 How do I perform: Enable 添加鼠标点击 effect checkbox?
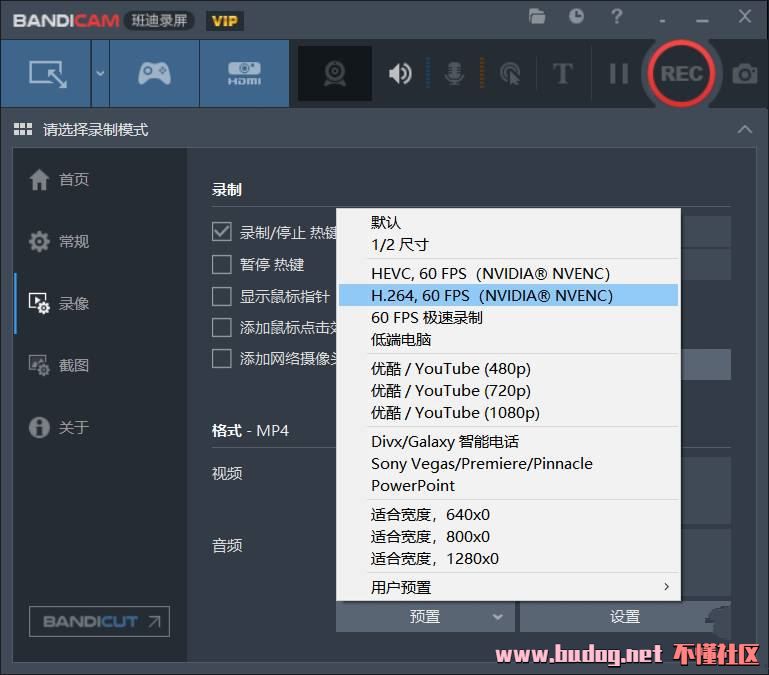coord(222,328)
